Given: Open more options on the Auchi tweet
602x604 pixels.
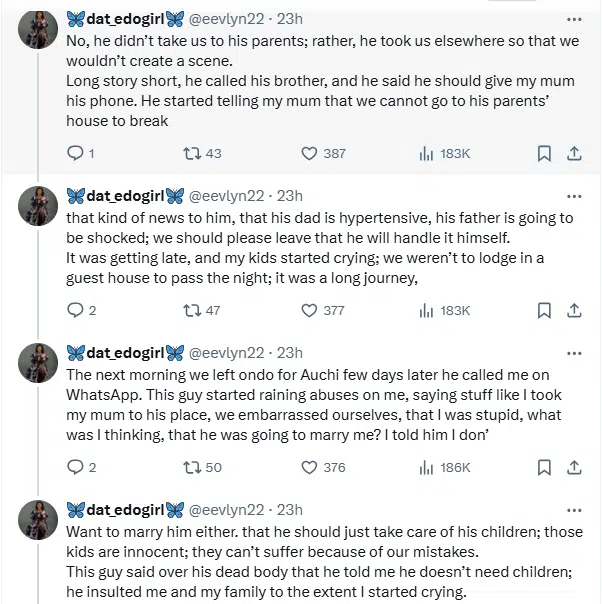Looking at the screenshot, I should tap(574, 352).
